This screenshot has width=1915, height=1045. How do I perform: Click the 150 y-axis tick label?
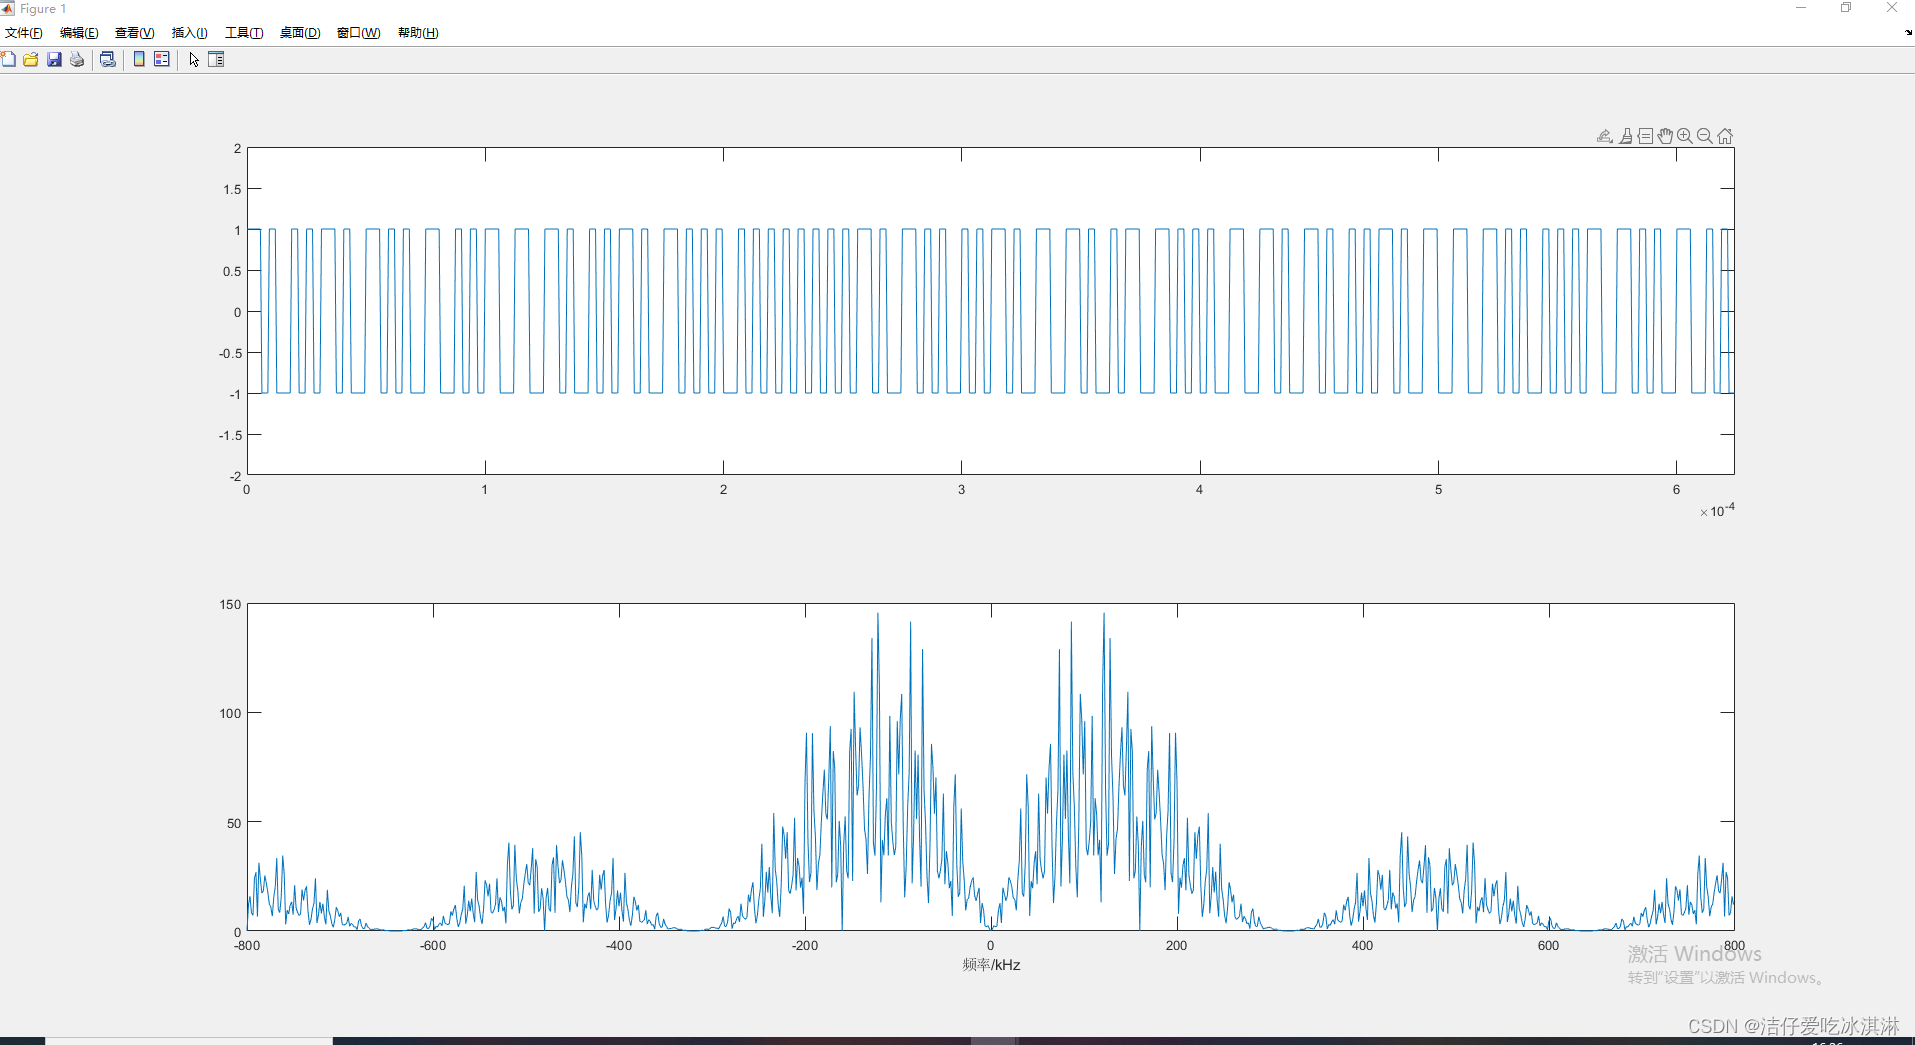click(231, 604)
